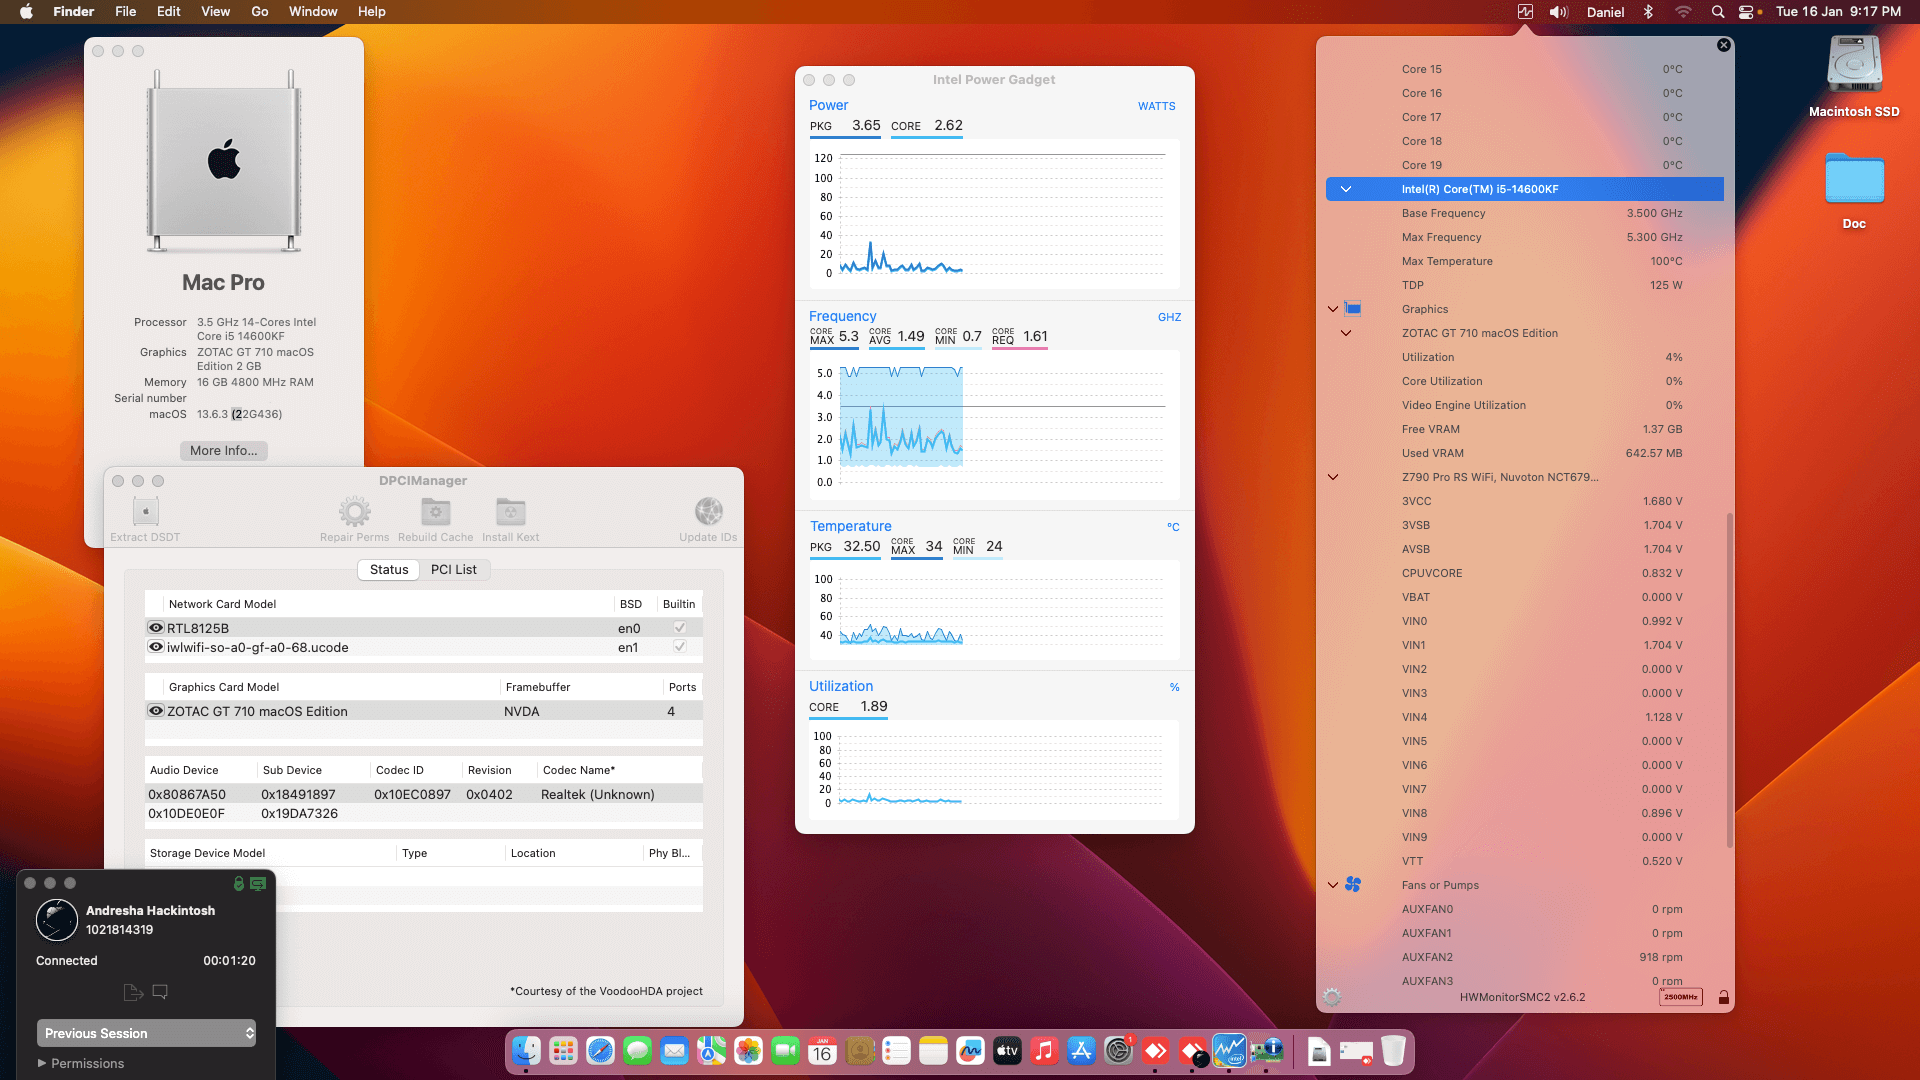Open the Window menu
Screen dimensions: 1920x1080
point(313,12)
